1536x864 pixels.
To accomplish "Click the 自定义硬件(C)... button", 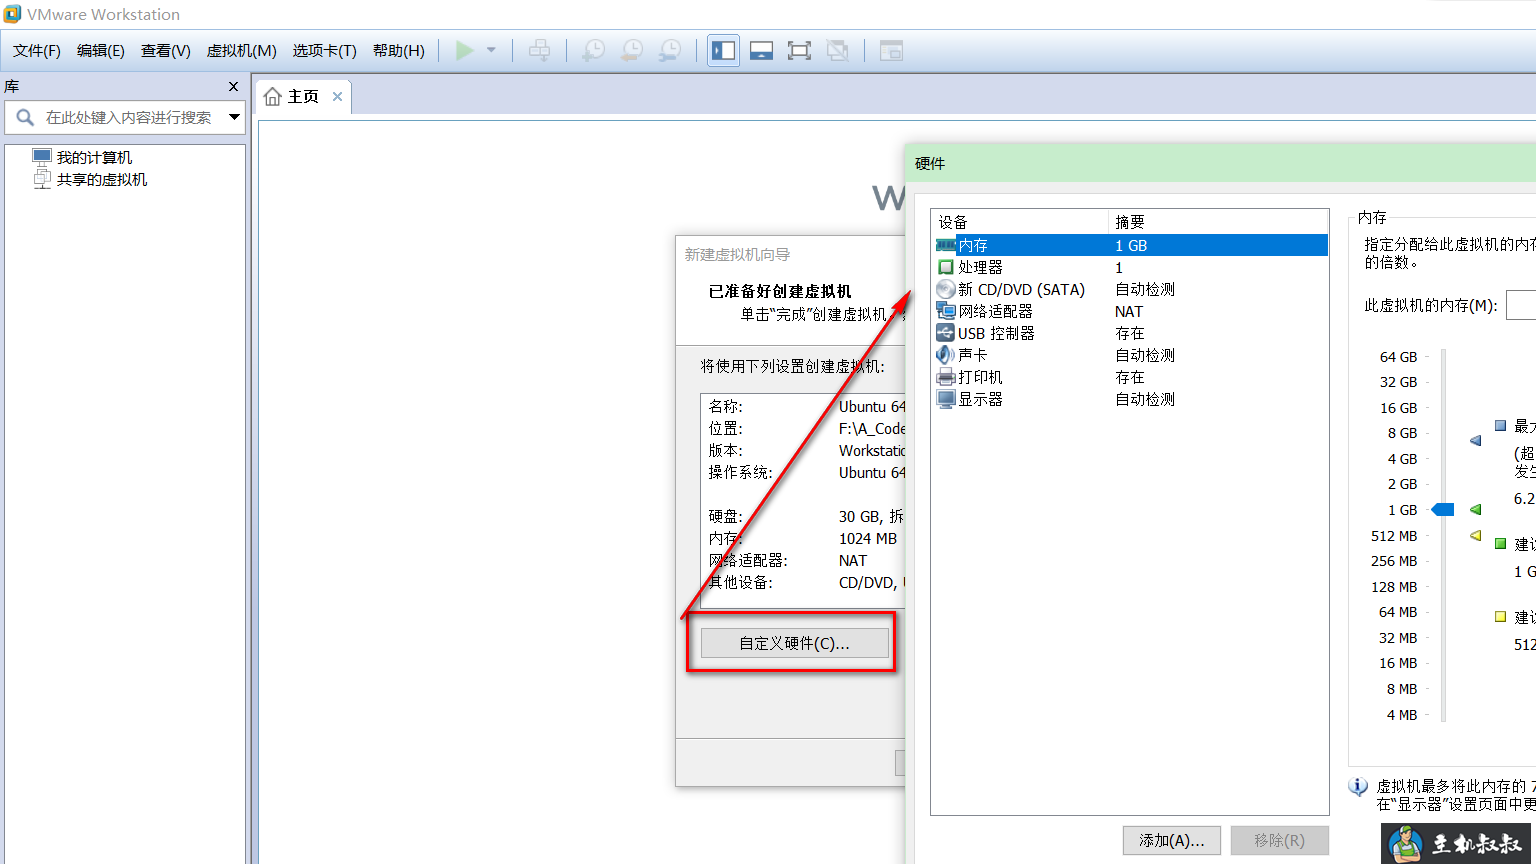I will pos(794,643).
